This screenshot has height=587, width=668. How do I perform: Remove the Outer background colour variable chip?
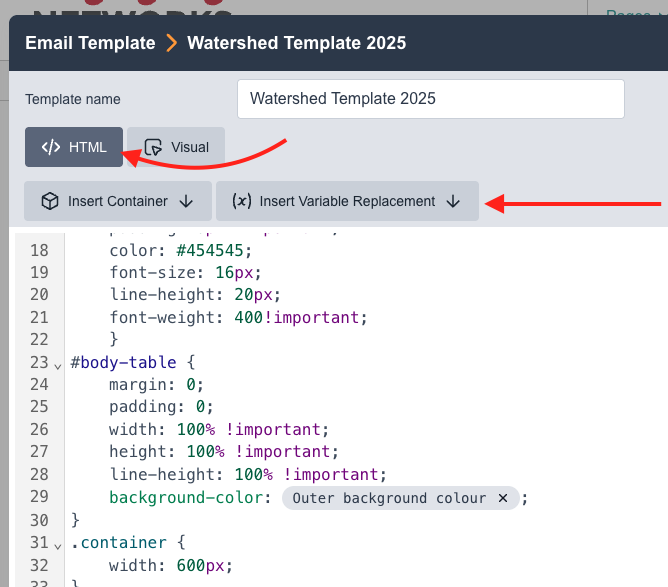pyautogui.click(x=503, y=498)
